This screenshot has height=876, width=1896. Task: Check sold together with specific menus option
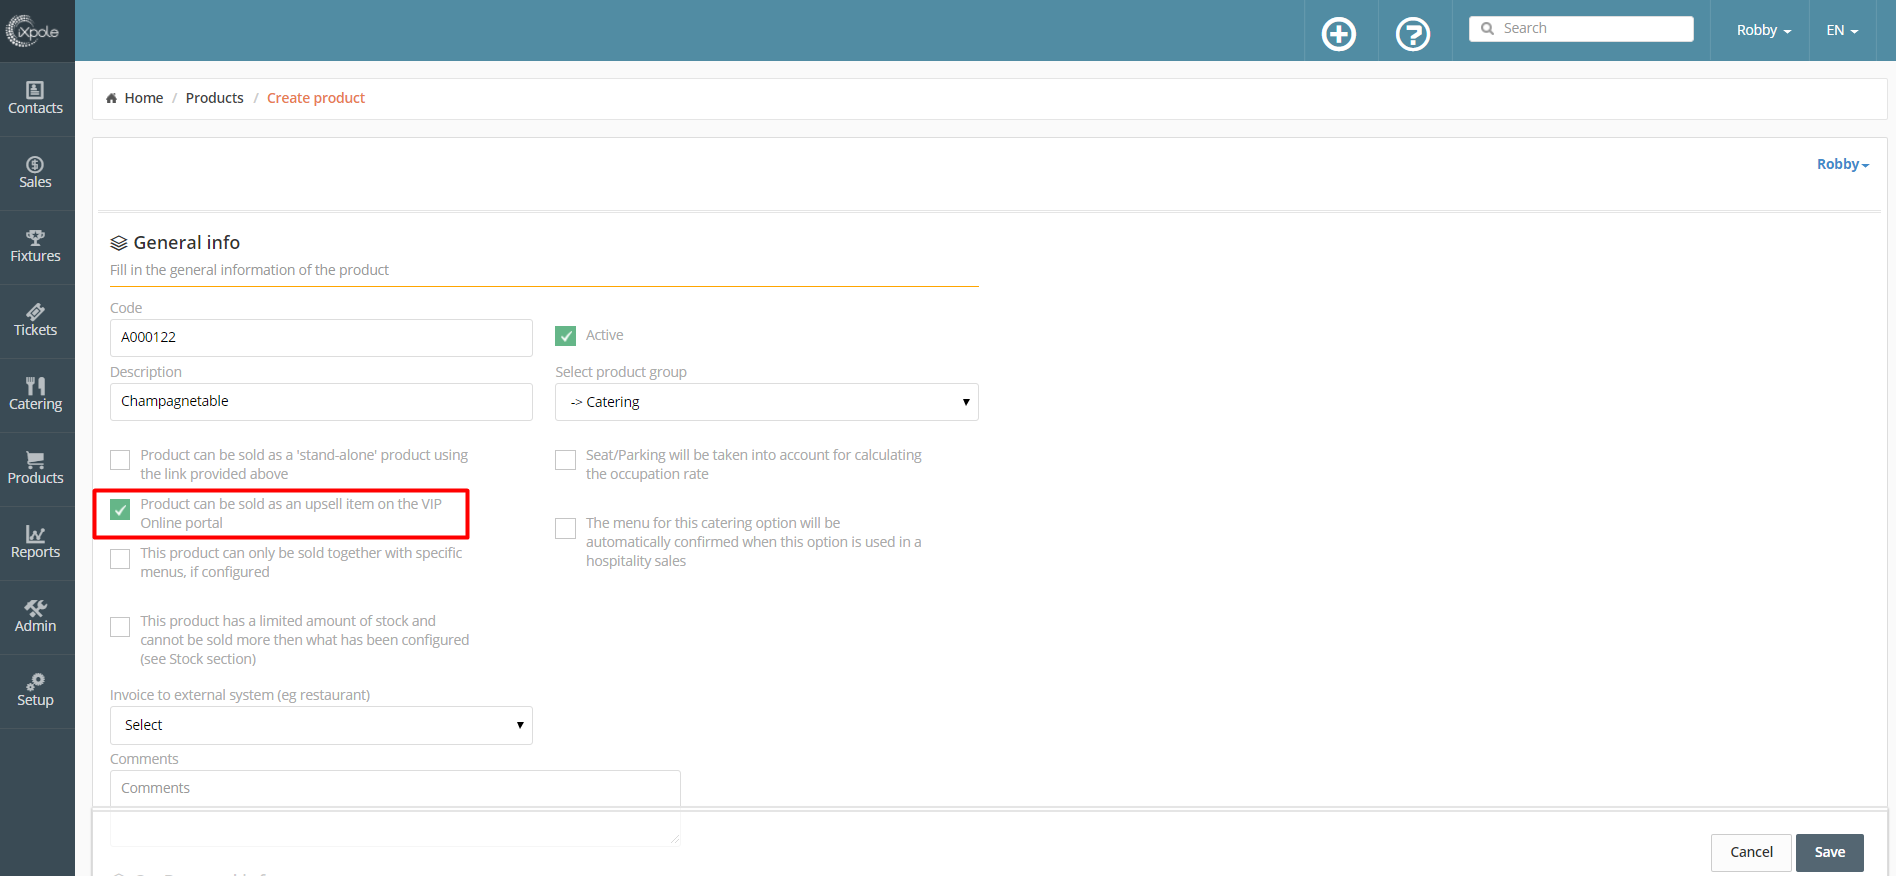click(120, 558)
